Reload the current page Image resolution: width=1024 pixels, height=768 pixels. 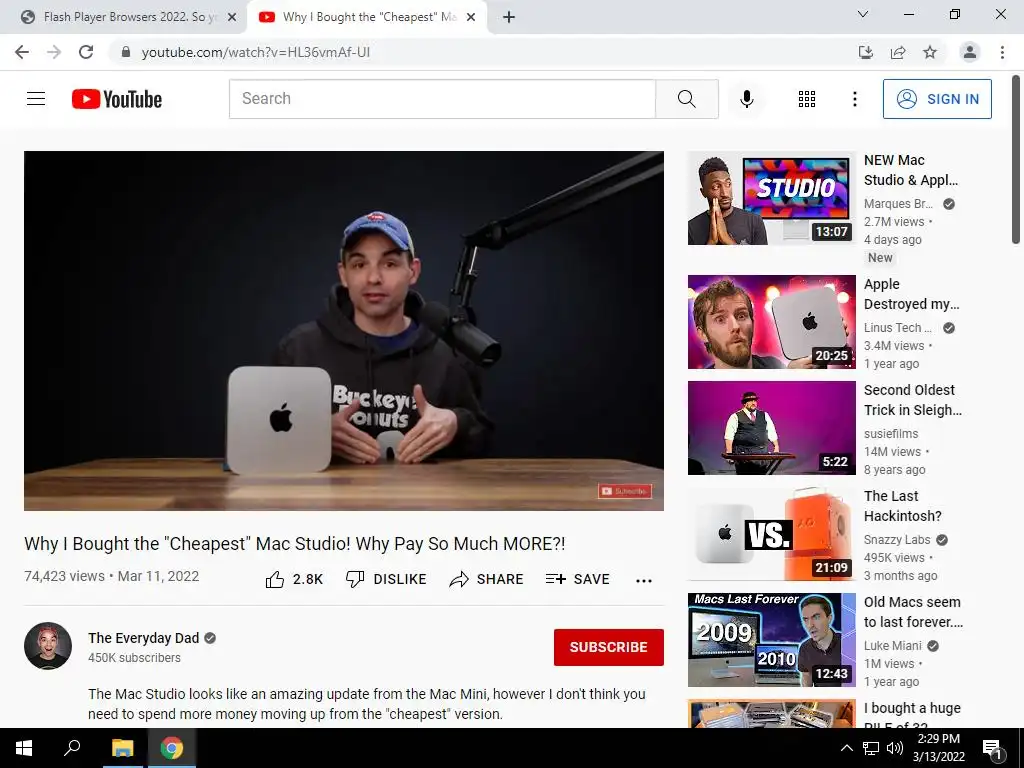coord(86,52)
